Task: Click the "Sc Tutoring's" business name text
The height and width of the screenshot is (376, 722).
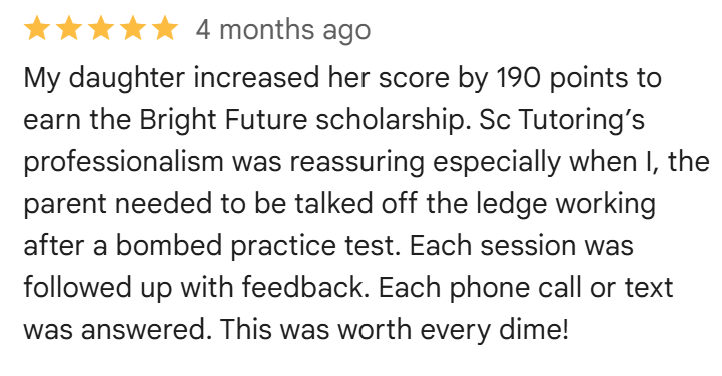Action: [562, 120]
